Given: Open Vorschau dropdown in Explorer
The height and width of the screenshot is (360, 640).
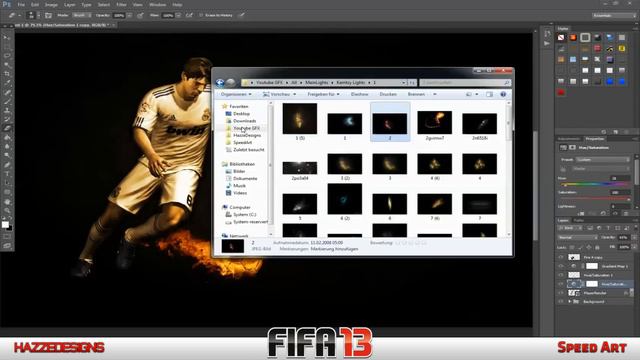Looking at the screenshot, I should click(x=280, y=94).
